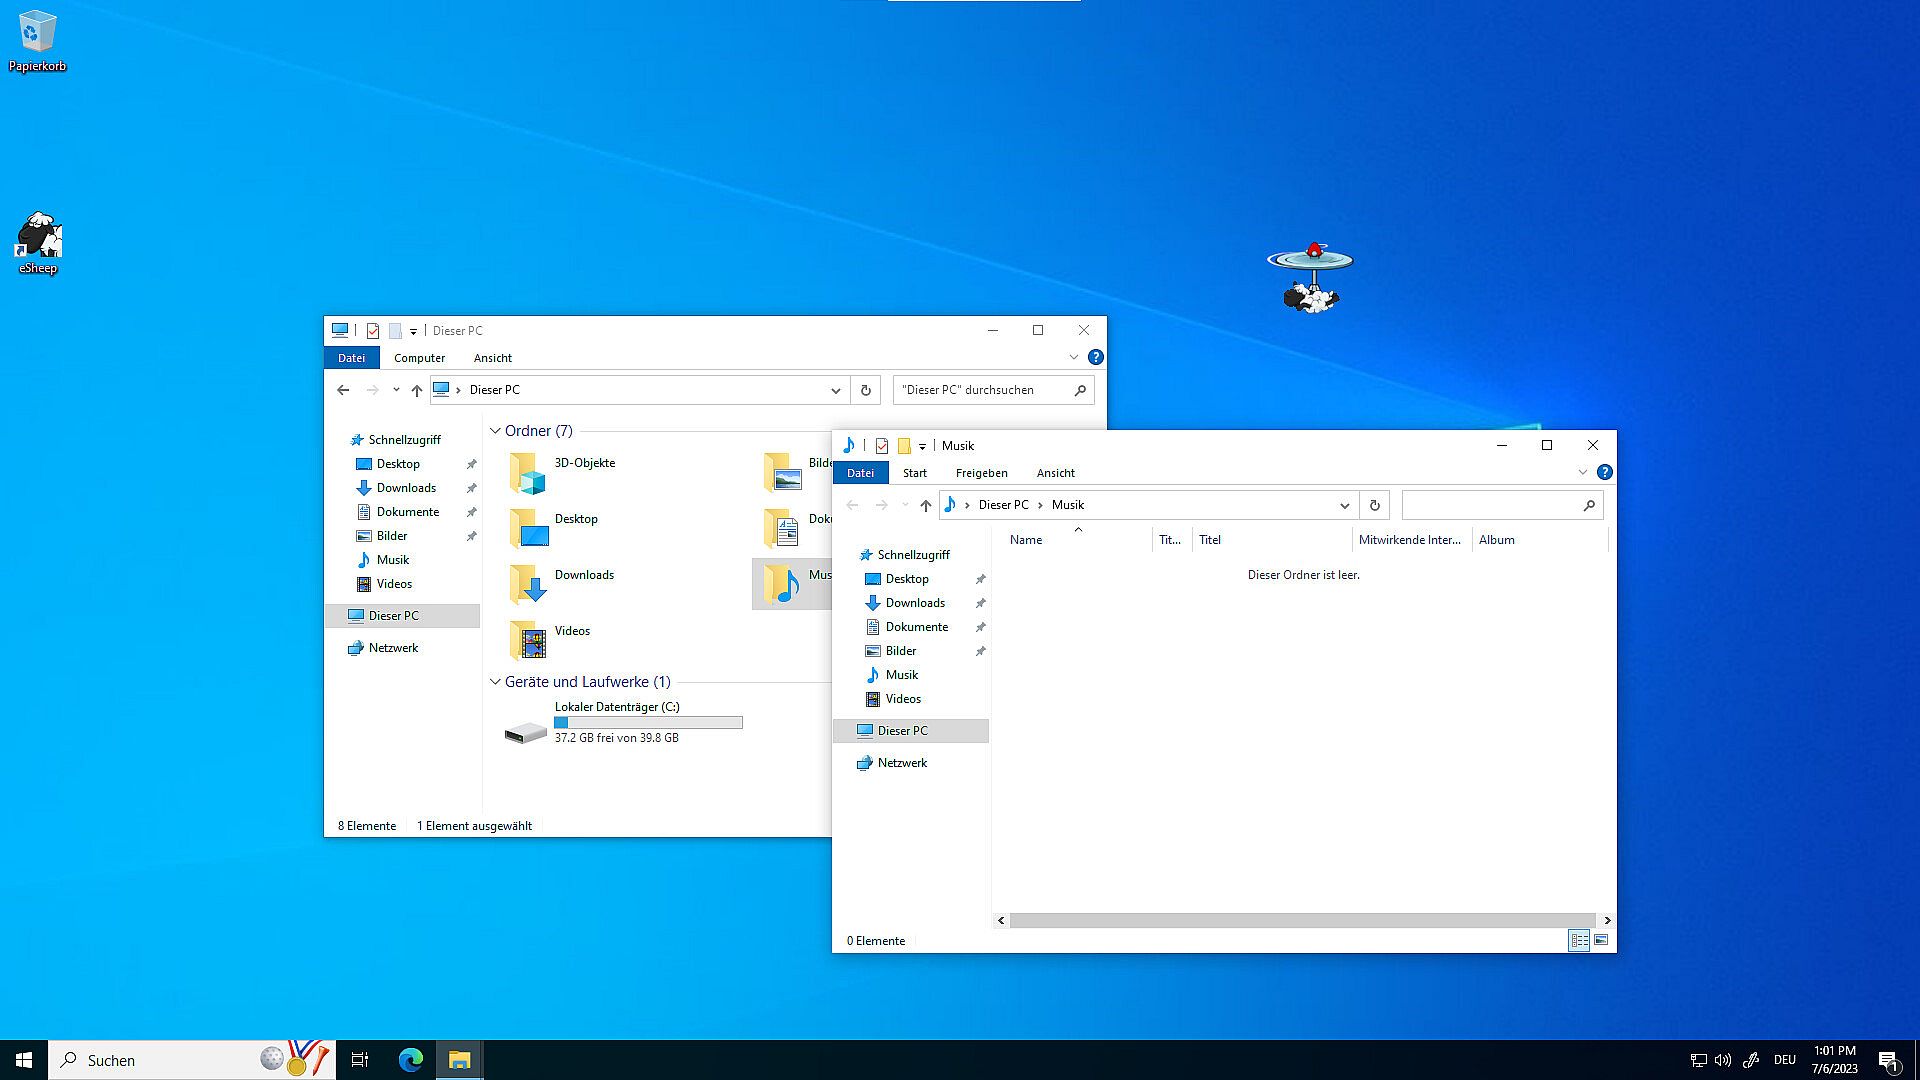Open the 3D-Objekte folder icon
This screenshot has height=1080, width=1920.
[x=528, y=472]
